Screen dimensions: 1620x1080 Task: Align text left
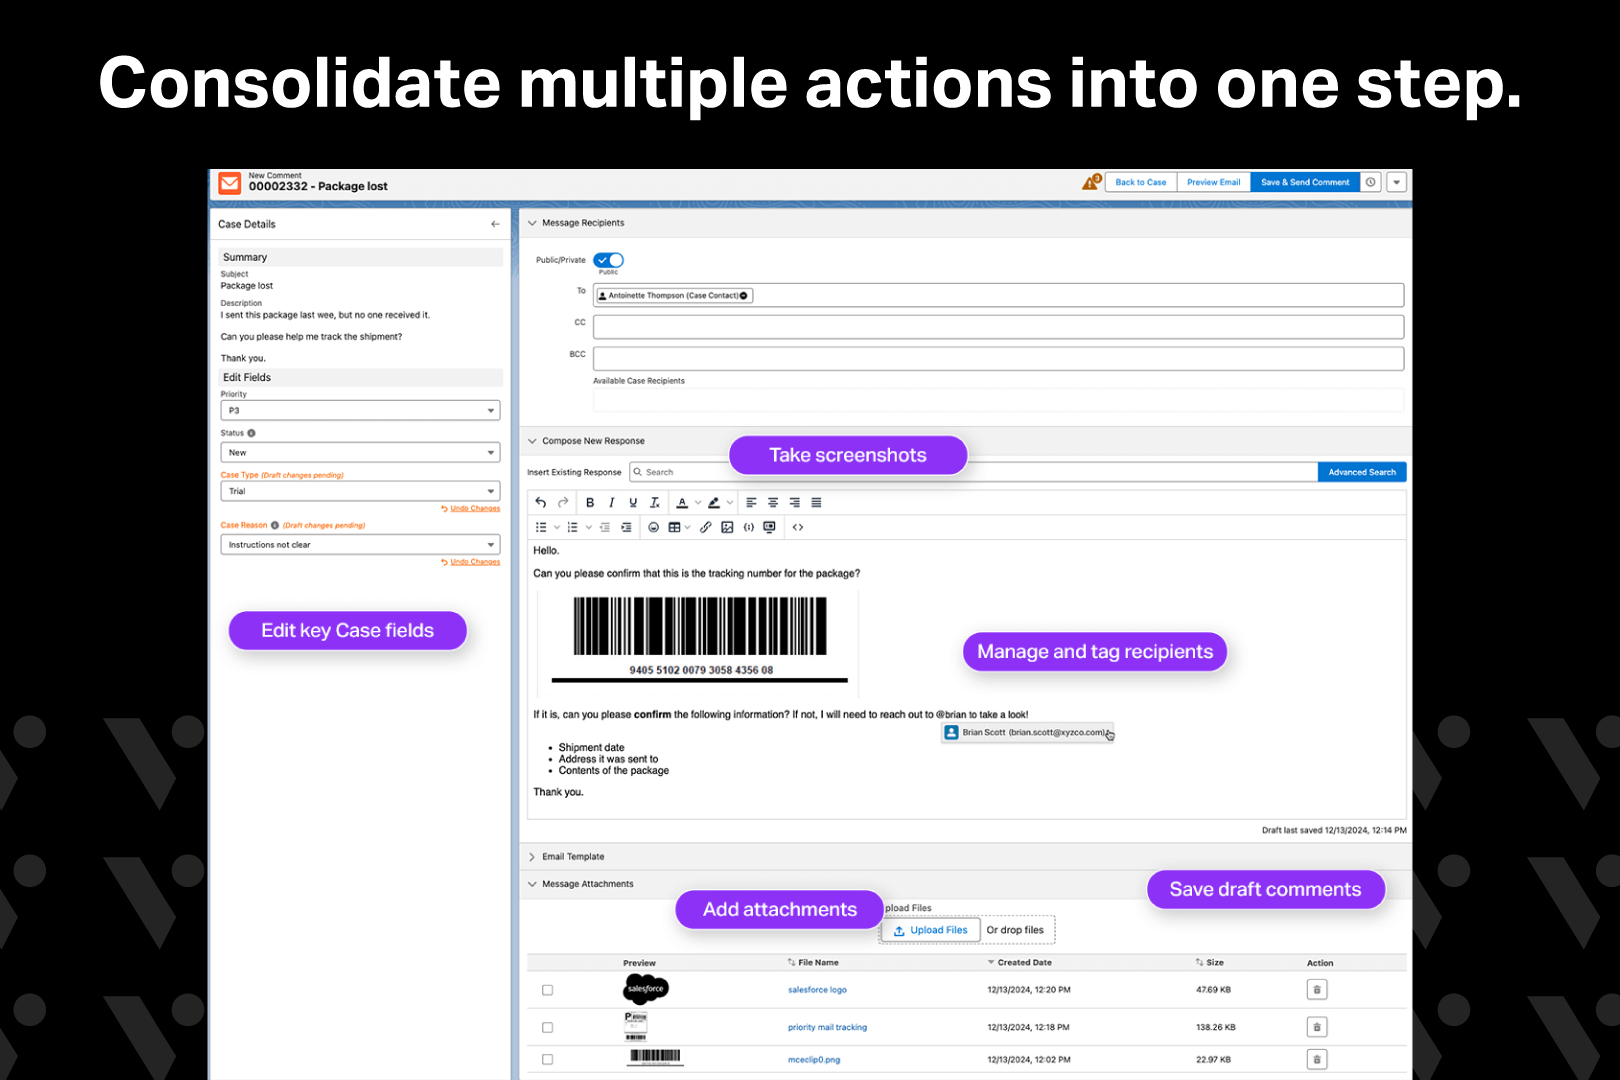pos(751,503)
